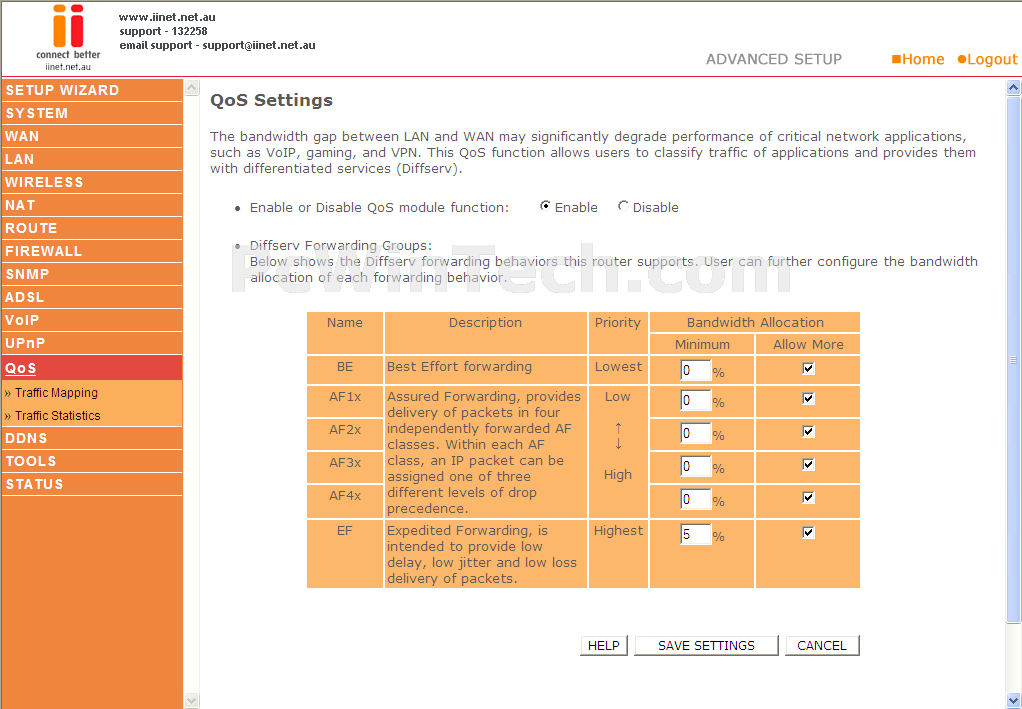Toggle Allow More checkbox for AF2x

pyautogui.click(x=808, y=431)
